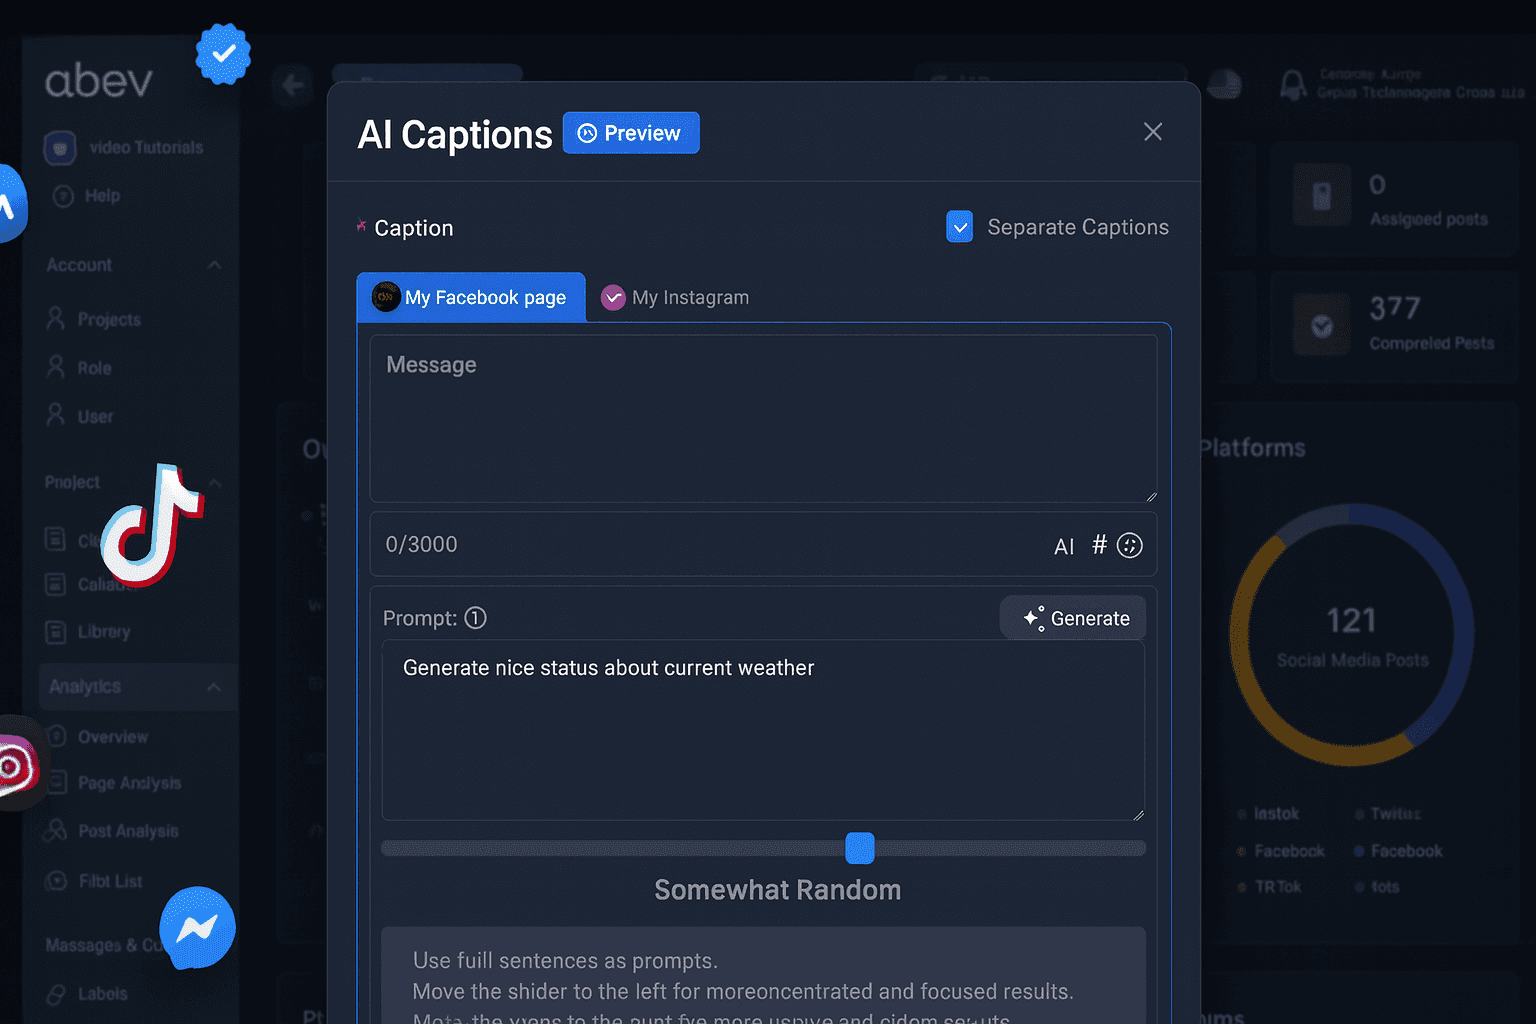Click the floating Messenger logo
Screen dimensions: 1536x1024
point(198,928)
